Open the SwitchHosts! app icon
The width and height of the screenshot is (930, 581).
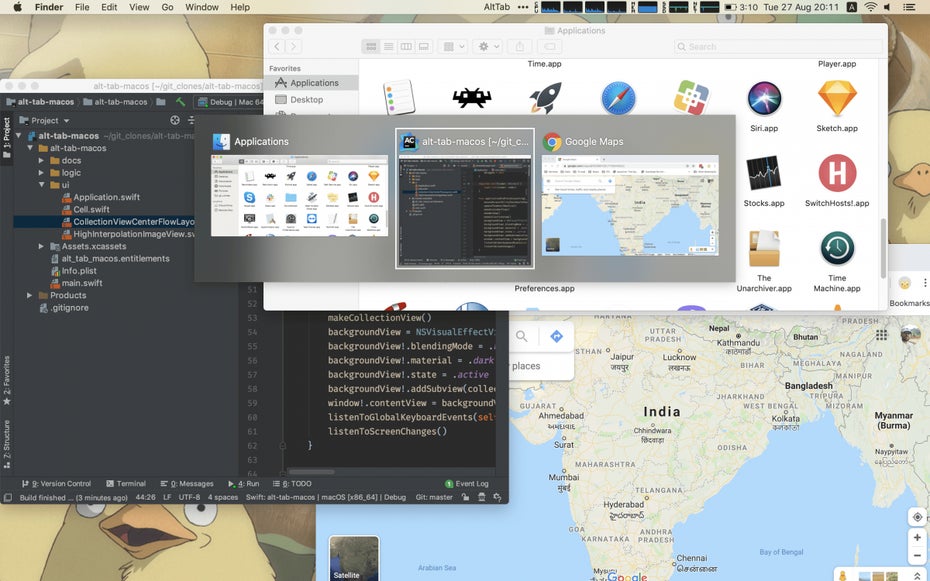pyautogui.click(x=837, y=173)
